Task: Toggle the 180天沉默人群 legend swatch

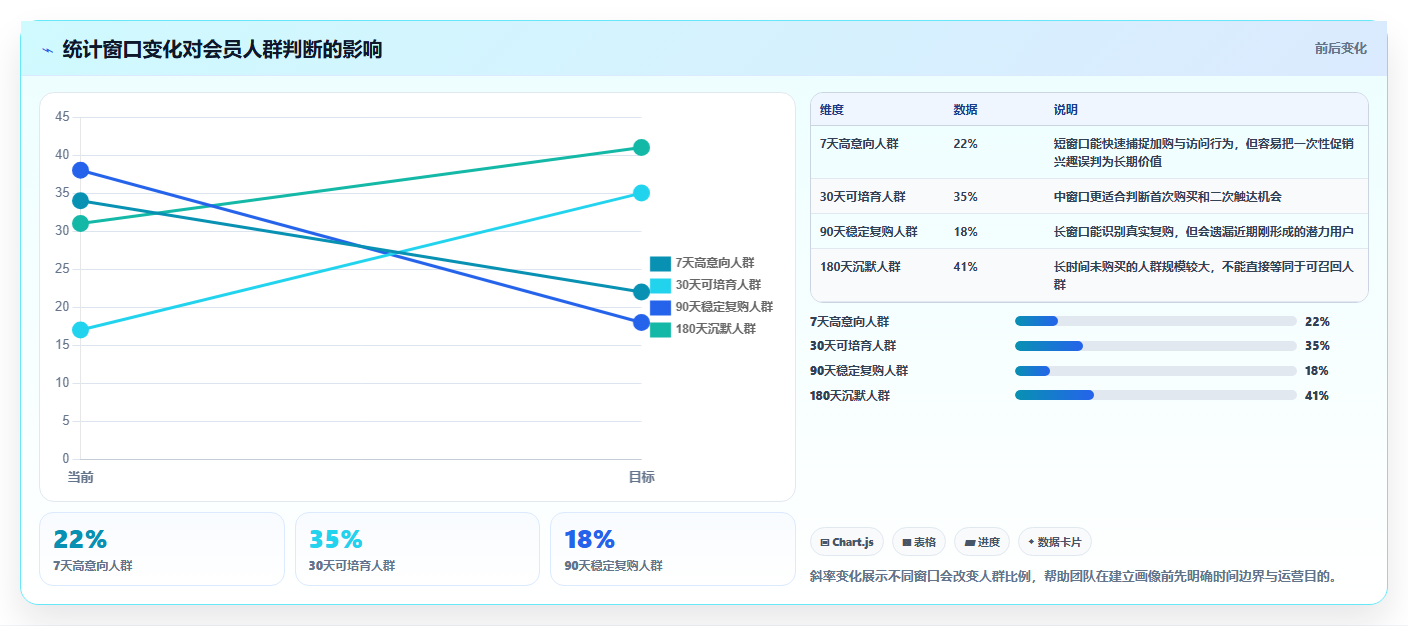Action: [x=660, y=329]
